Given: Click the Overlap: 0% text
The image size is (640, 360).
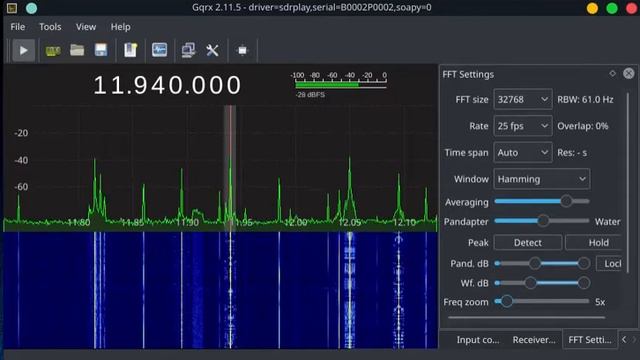Looking at the screenshot, I should (582, 126).
